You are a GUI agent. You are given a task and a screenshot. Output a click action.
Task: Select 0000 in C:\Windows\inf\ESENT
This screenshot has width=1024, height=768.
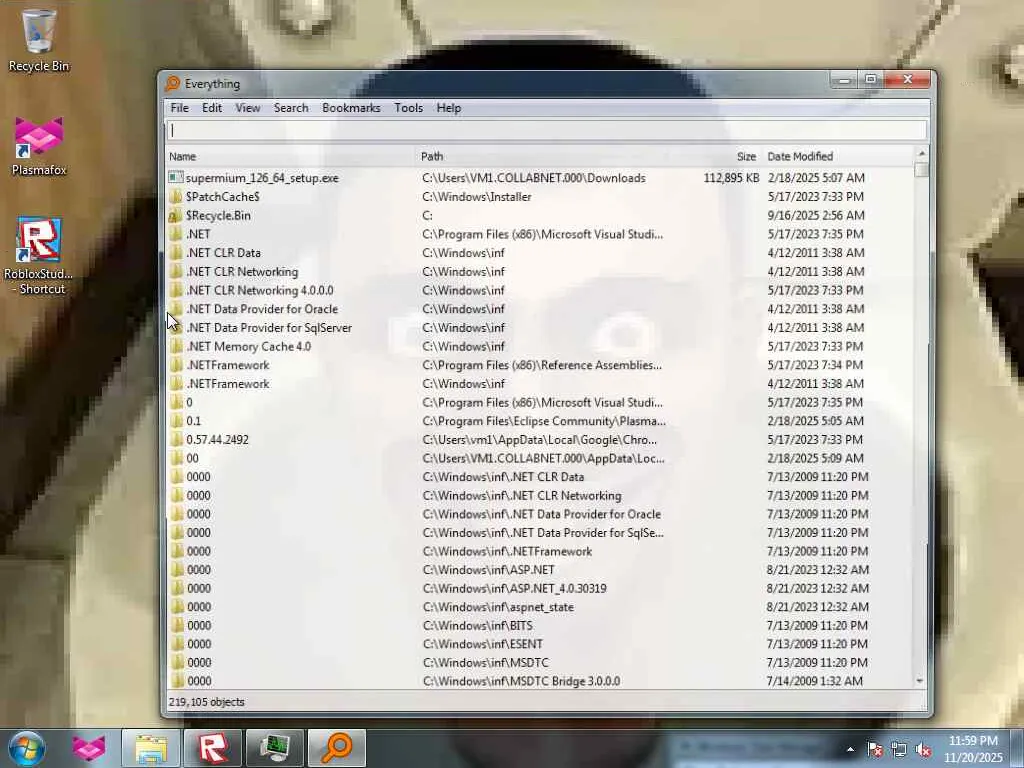click(x=541, y=644)
